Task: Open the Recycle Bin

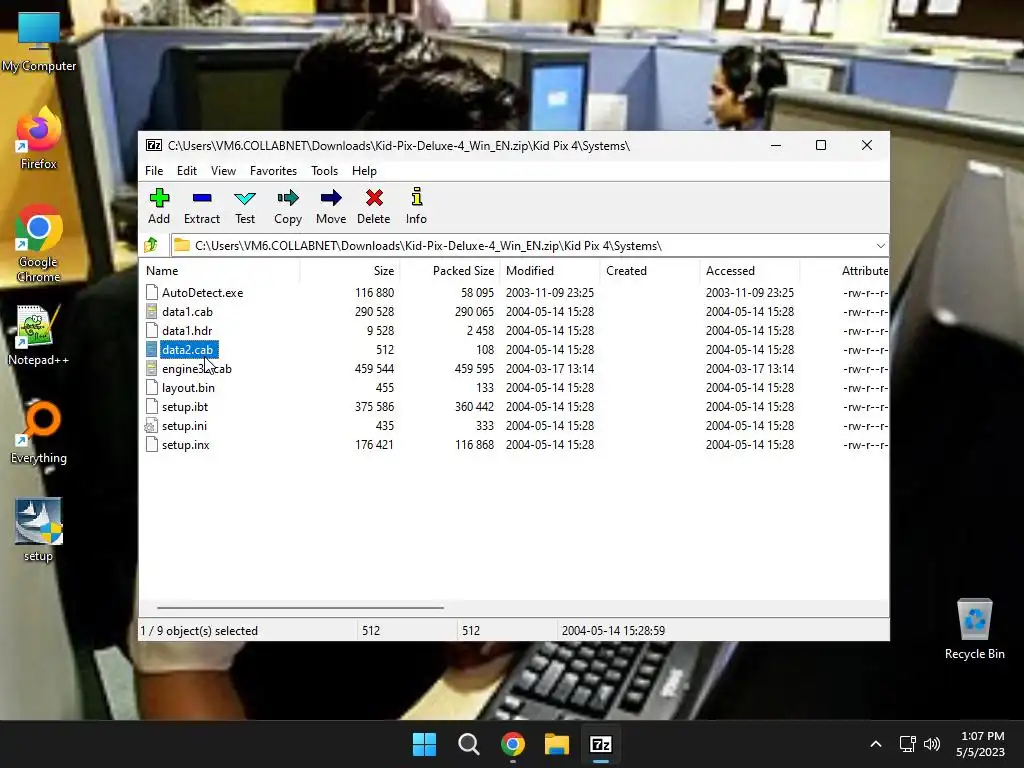Action: tap(974, 629)
